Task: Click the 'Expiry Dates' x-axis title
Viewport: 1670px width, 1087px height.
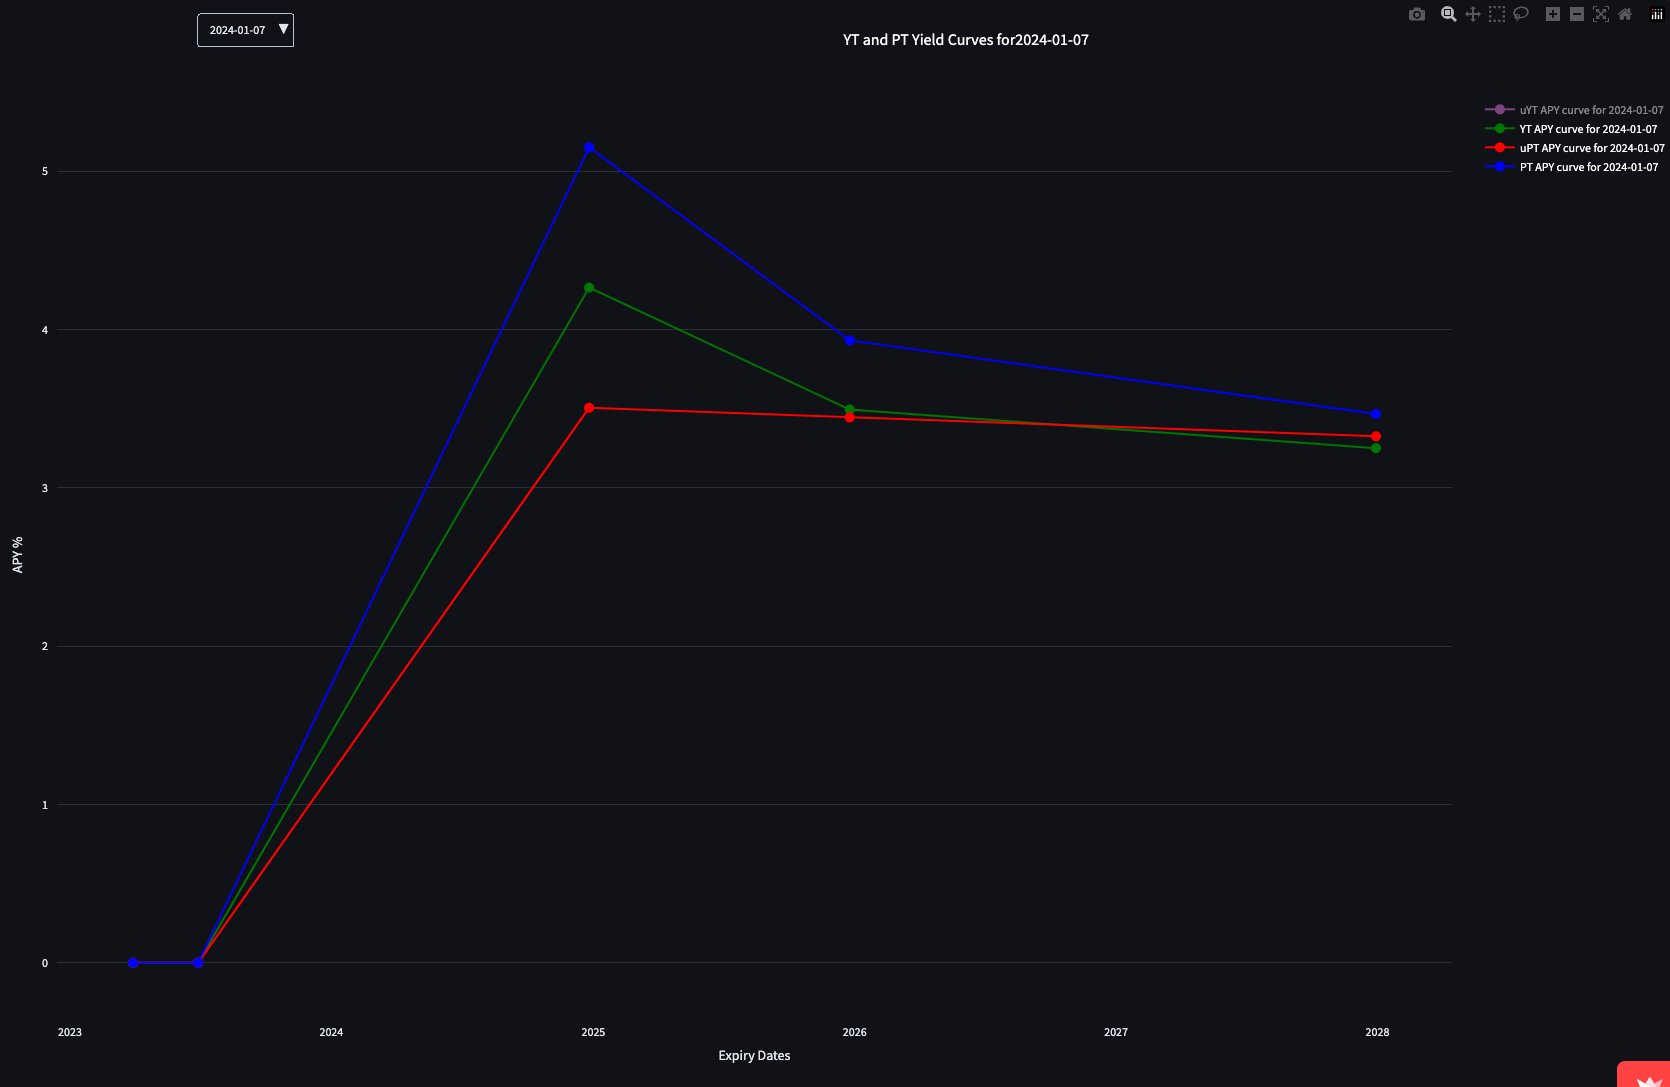Action: [x=754, y=1056]
